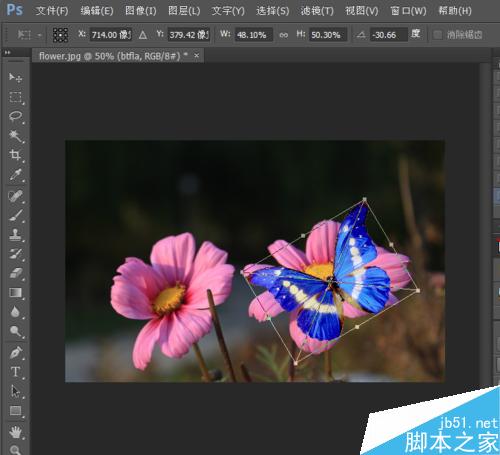Select the Brush tool

pyautogui.click(x=15, y=215)
